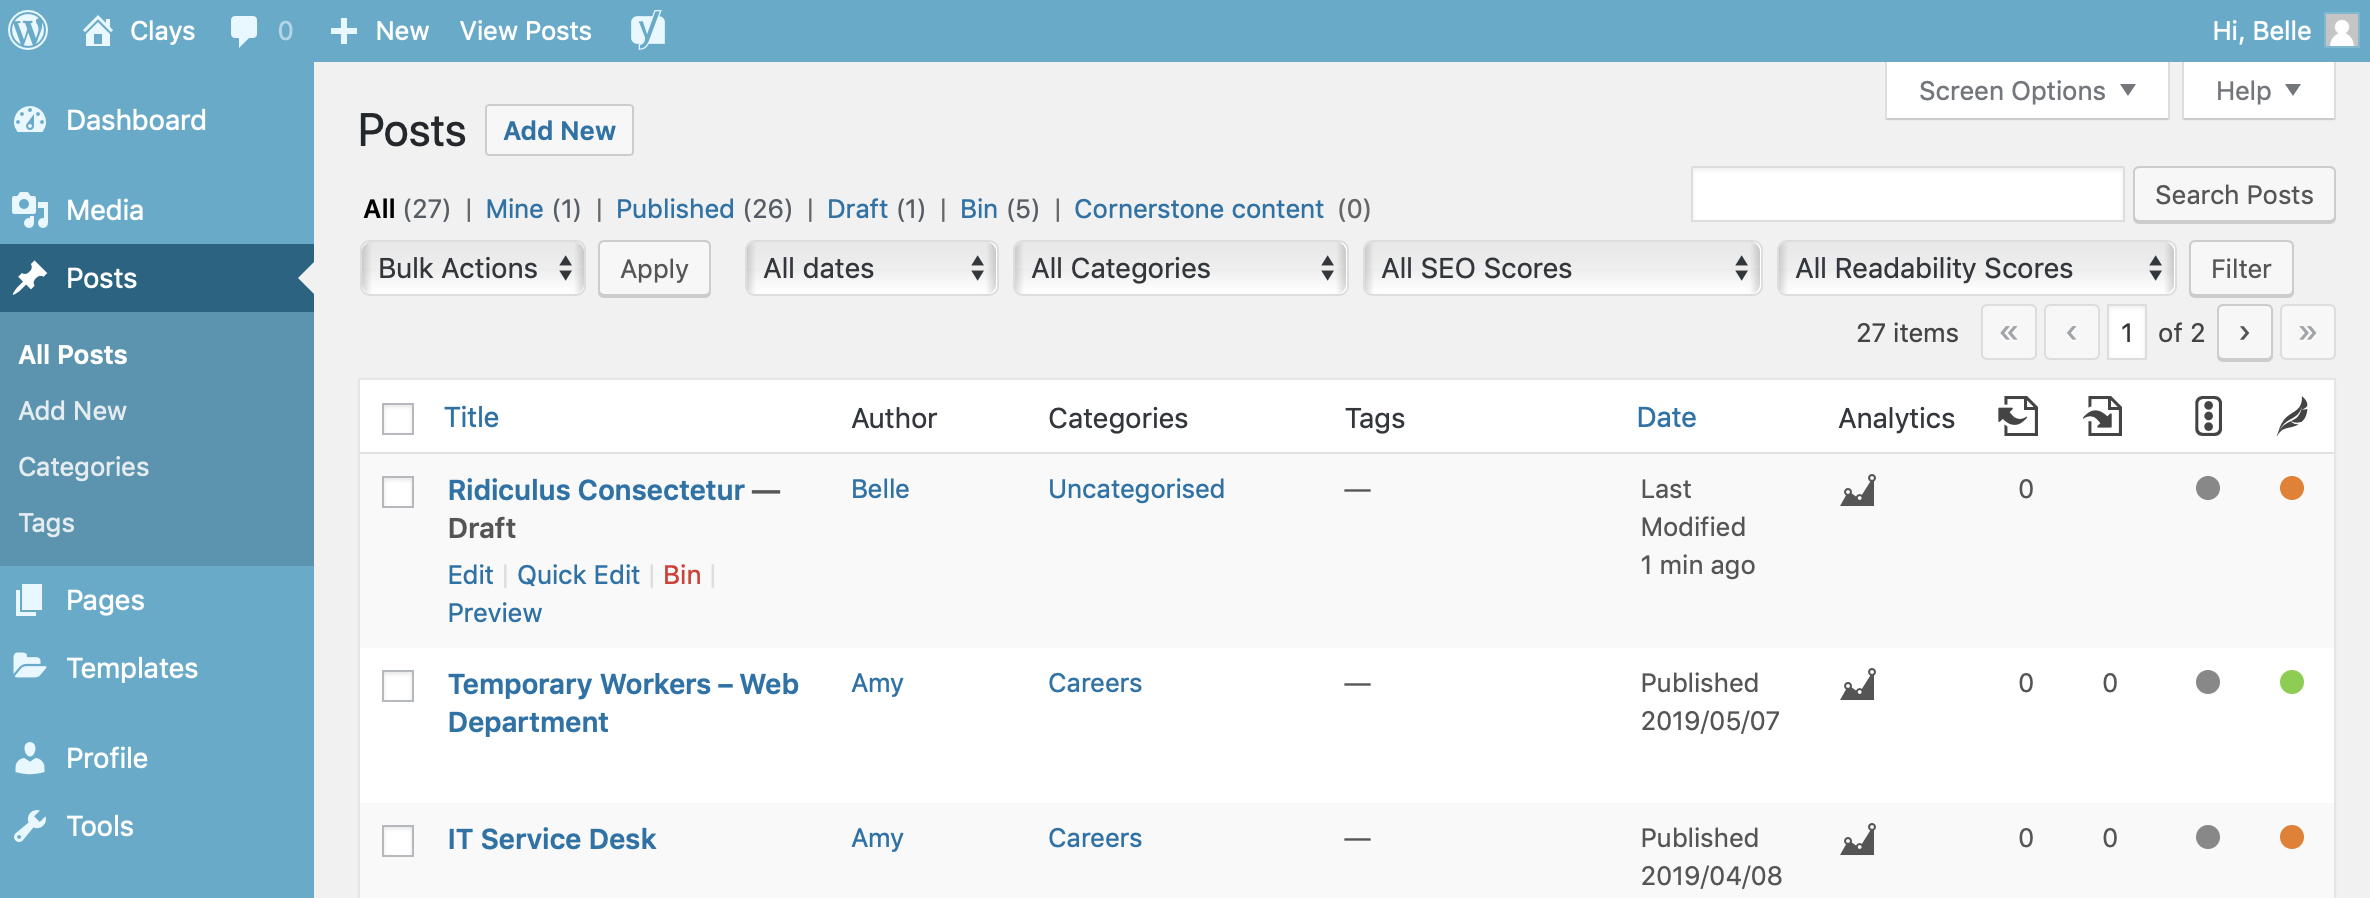Open Add New in Posts submenu
Screen dimensions: 2370x898
(x=72, y=411)
